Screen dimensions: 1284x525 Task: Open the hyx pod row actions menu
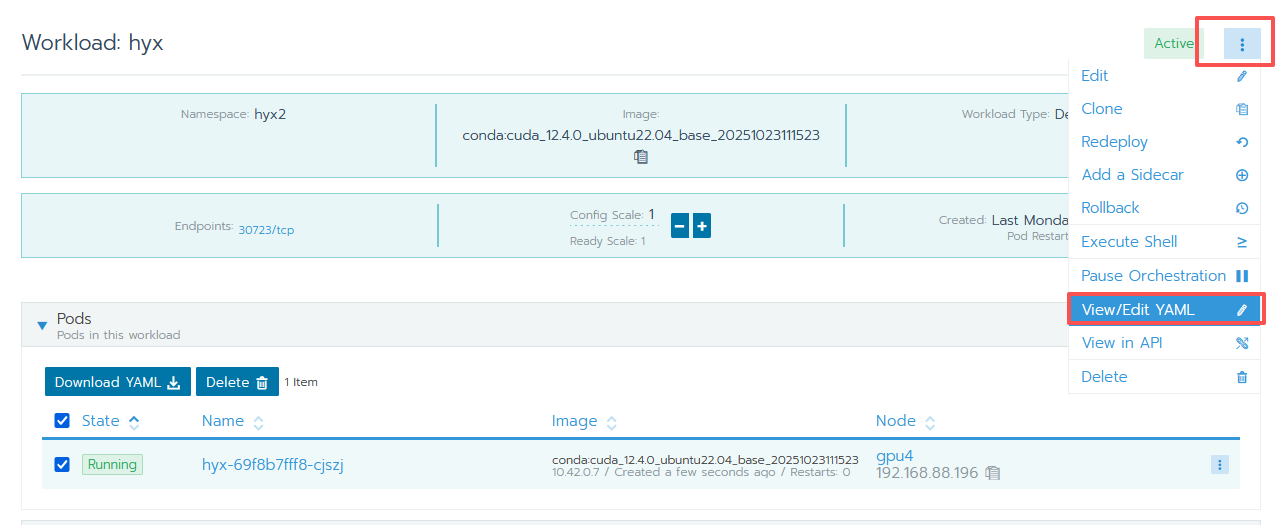(x=1219, y=464)
